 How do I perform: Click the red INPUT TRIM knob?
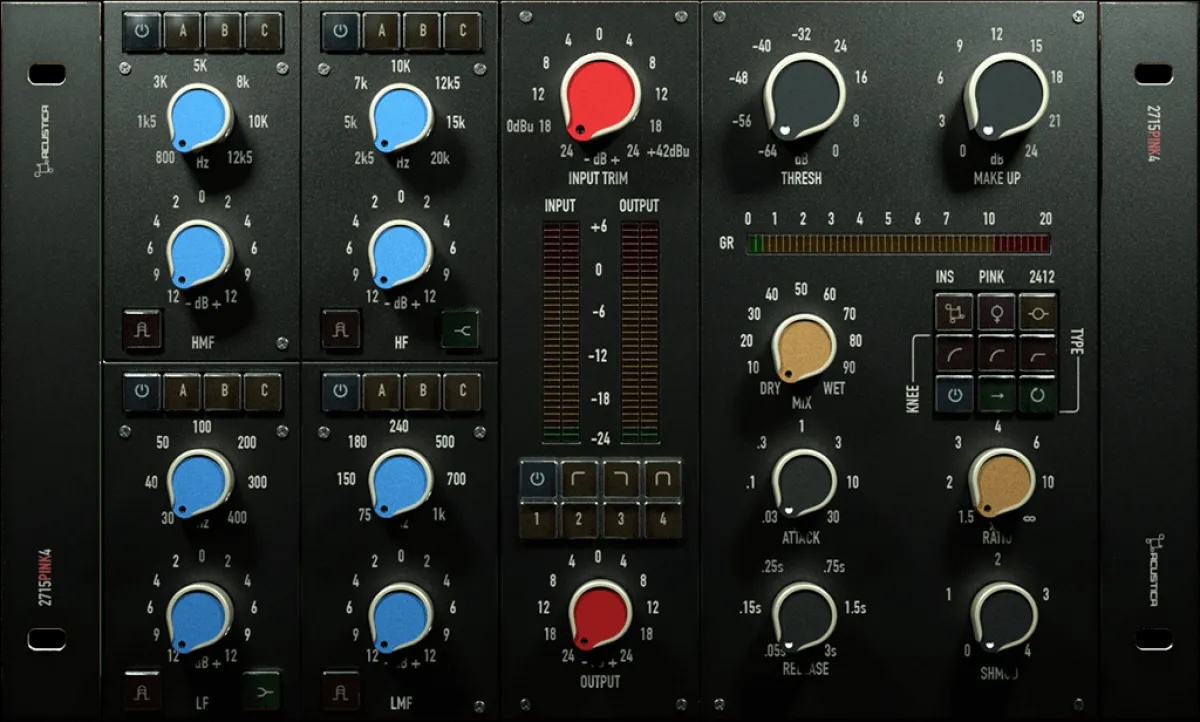pyautogui.click(x=600, y=95)
